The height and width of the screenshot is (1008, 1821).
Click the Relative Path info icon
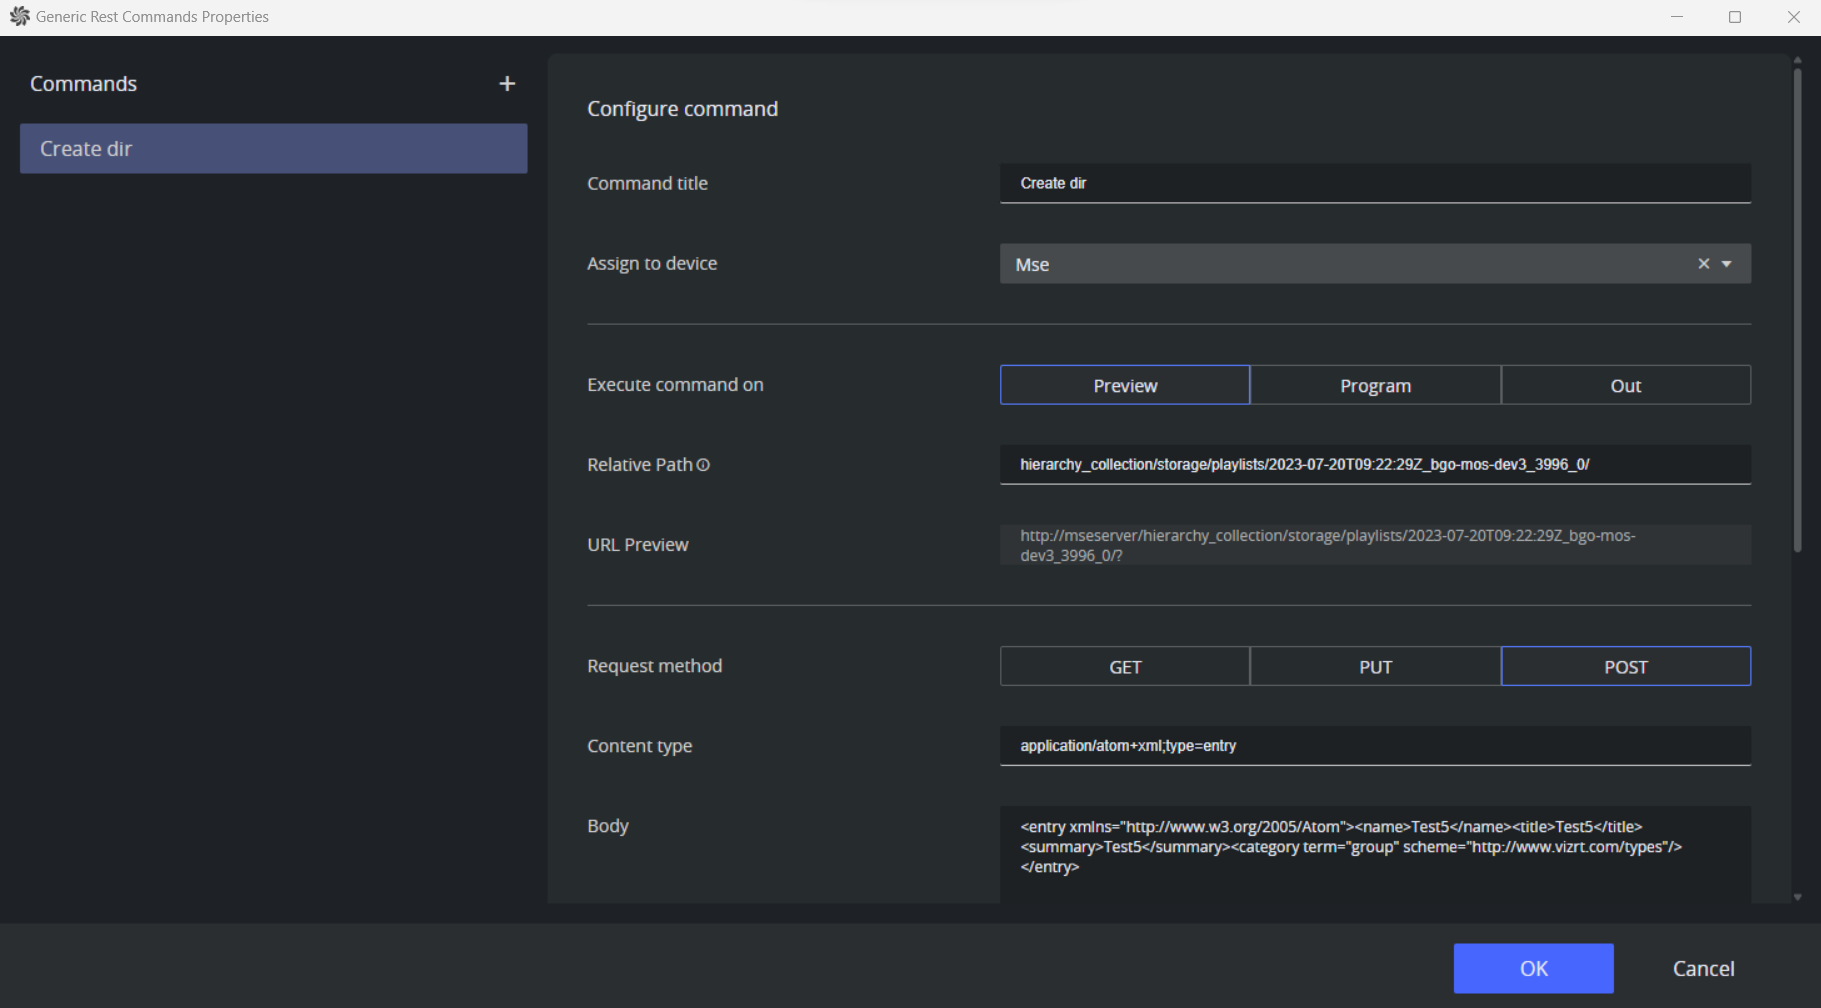(703, 465)
